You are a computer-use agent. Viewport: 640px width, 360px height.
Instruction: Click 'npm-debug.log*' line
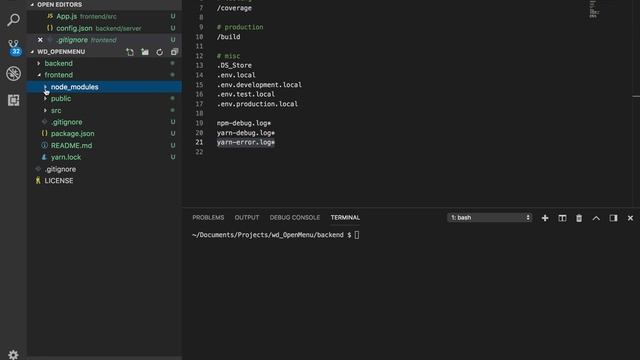pos(244,123)
